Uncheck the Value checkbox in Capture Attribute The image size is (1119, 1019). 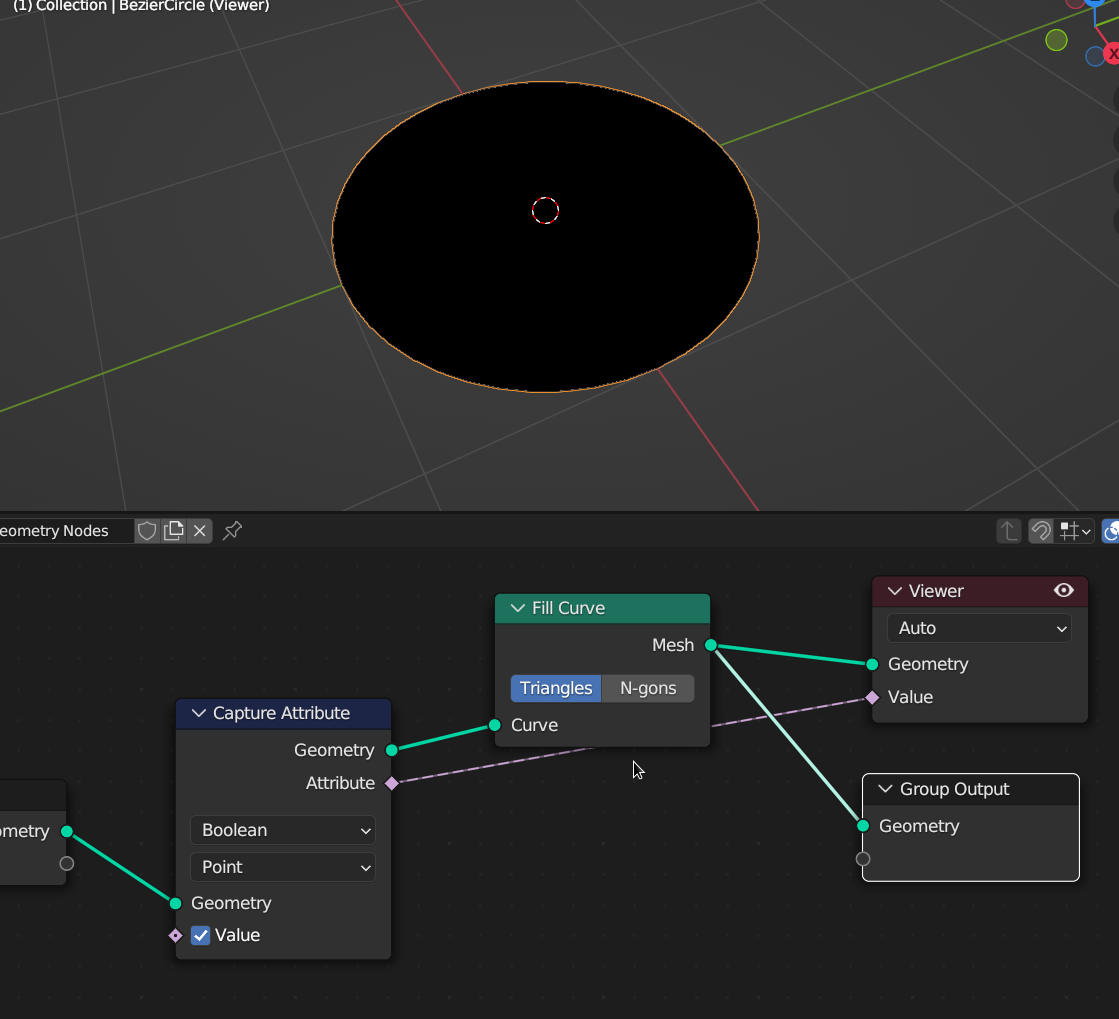pyautogui.click(x=201, y=935)
